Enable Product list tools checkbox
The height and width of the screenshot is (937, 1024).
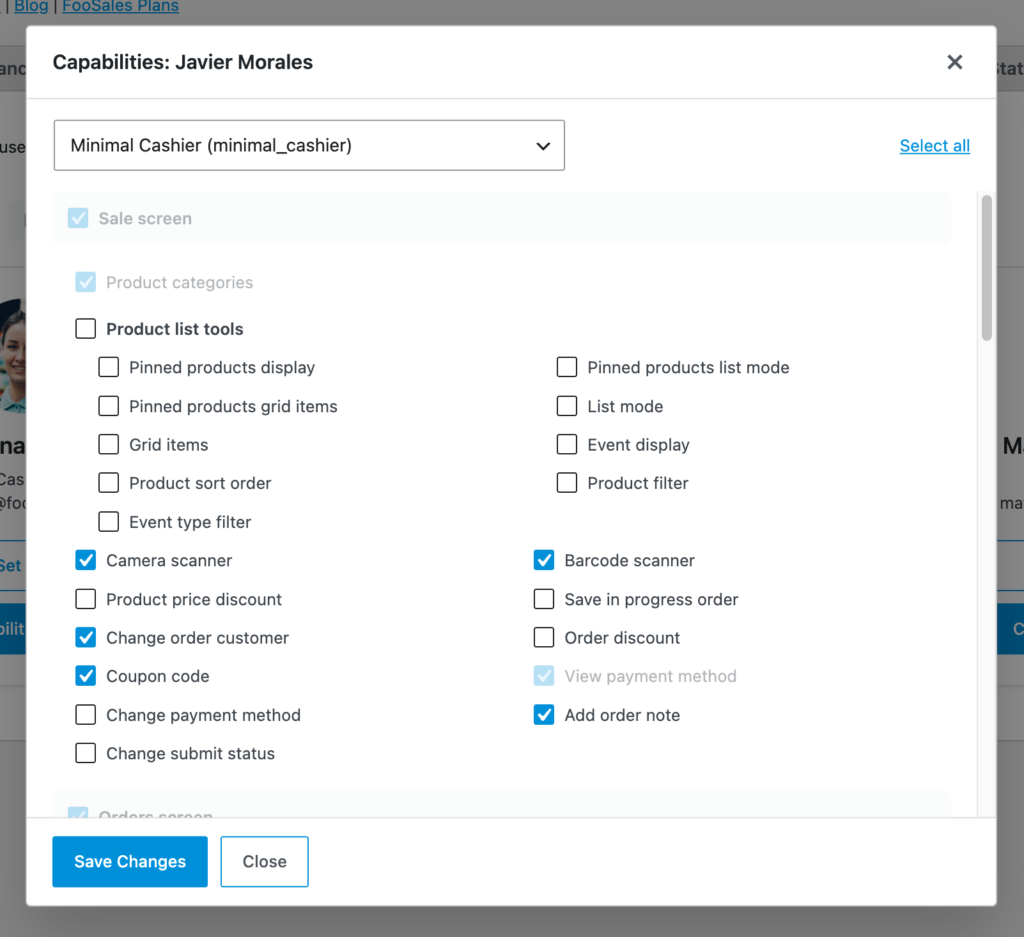(x=86, y=328)
